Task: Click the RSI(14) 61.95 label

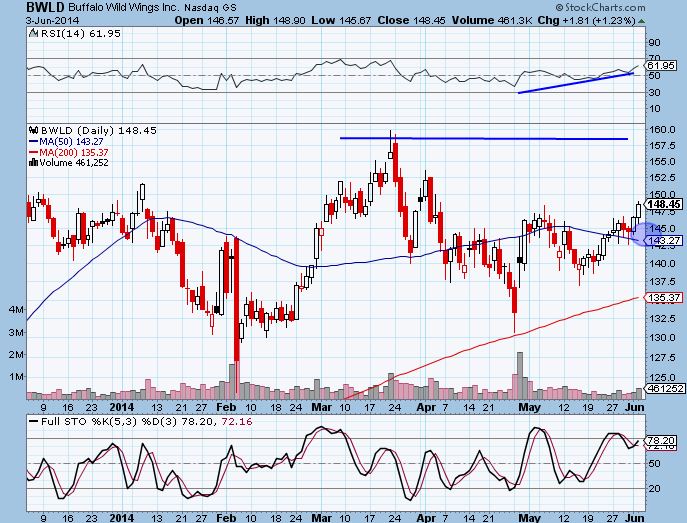Action: [x=80, y=34]
